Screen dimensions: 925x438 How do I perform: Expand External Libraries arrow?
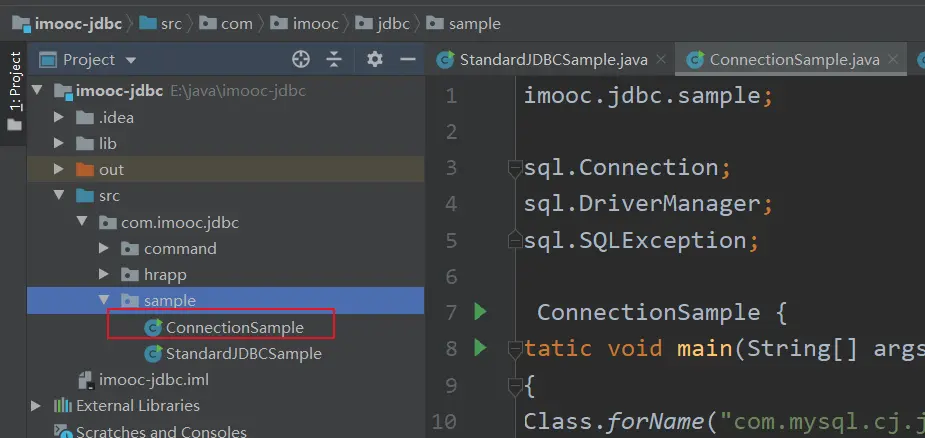click(x=35, y=406)
